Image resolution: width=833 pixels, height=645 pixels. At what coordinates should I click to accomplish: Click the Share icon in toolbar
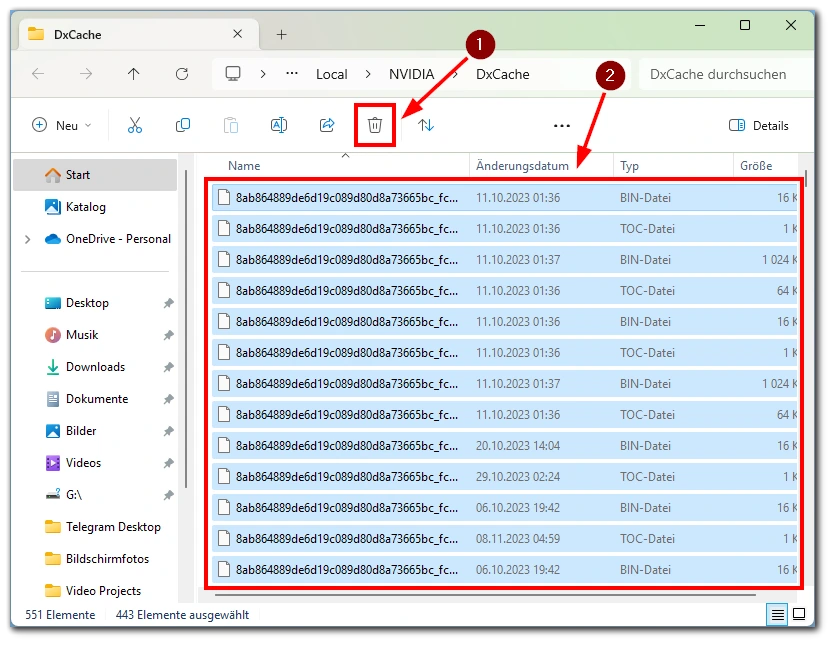click(327, 125)
